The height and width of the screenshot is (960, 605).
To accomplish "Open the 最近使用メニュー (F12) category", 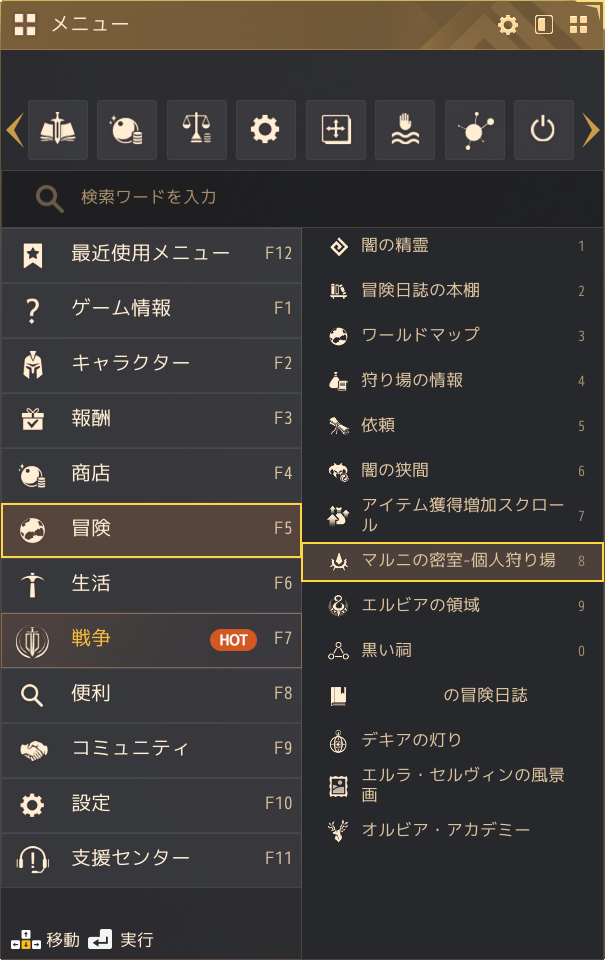I will [x=150, y=254].
